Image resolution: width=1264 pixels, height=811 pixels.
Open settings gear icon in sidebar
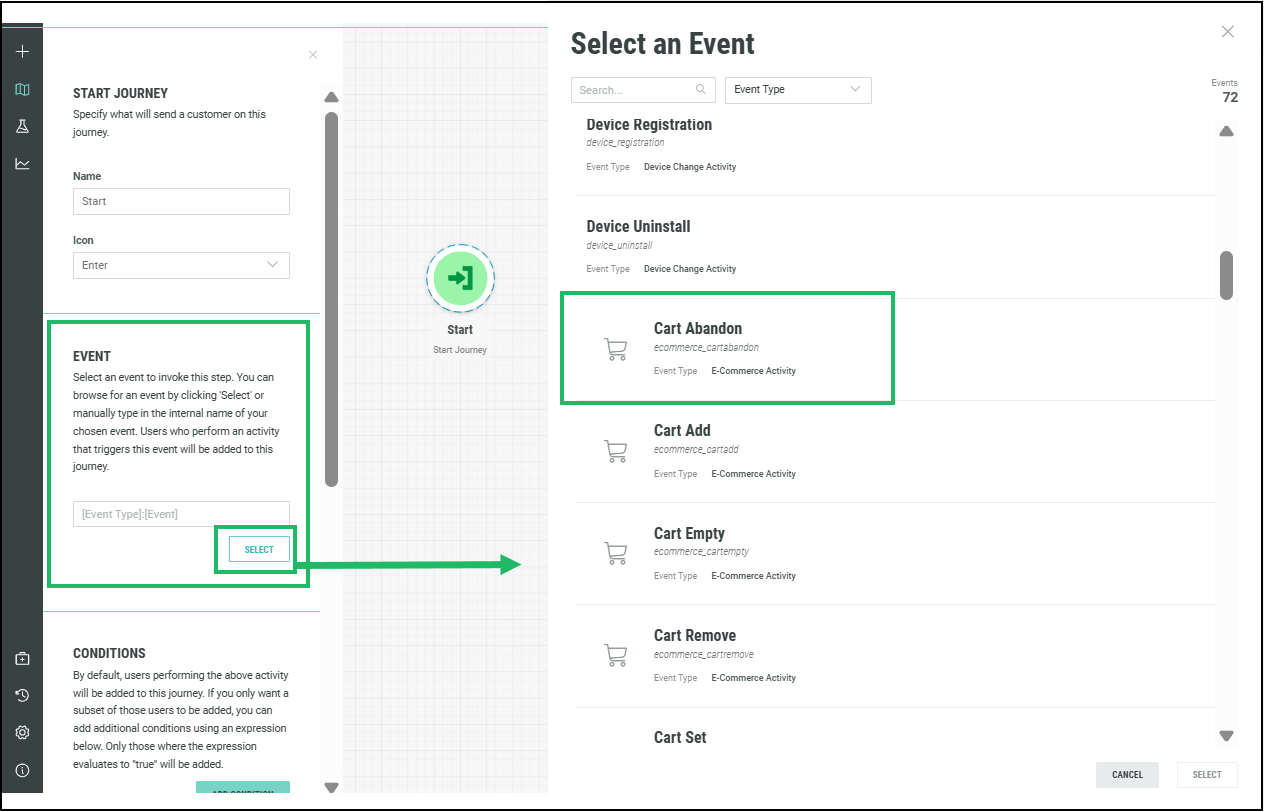click(x=22, y=732)
